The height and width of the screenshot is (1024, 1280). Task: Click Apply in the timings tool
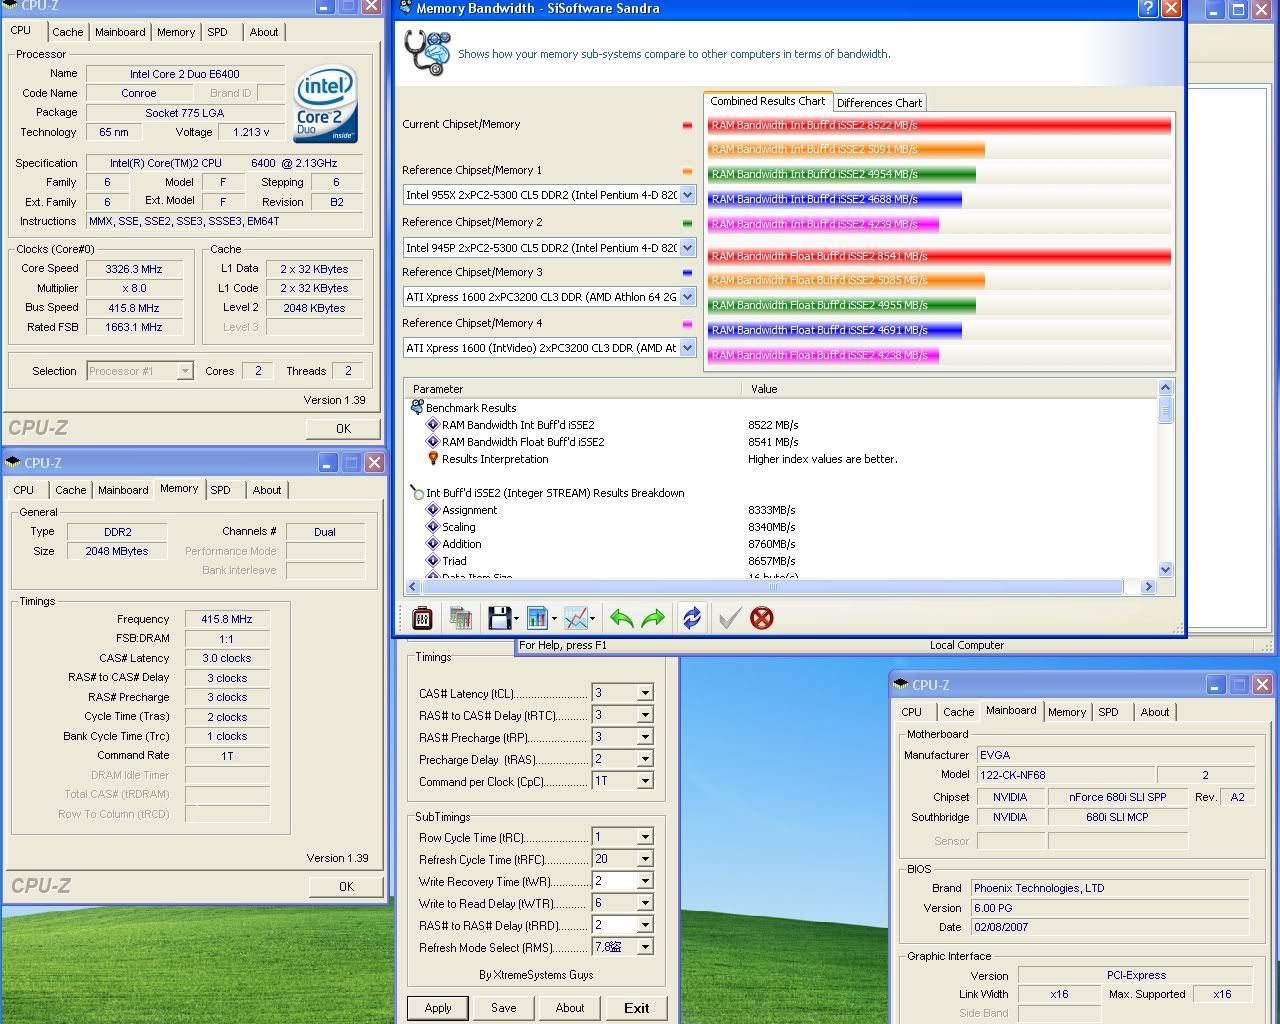pos(438,1008)
